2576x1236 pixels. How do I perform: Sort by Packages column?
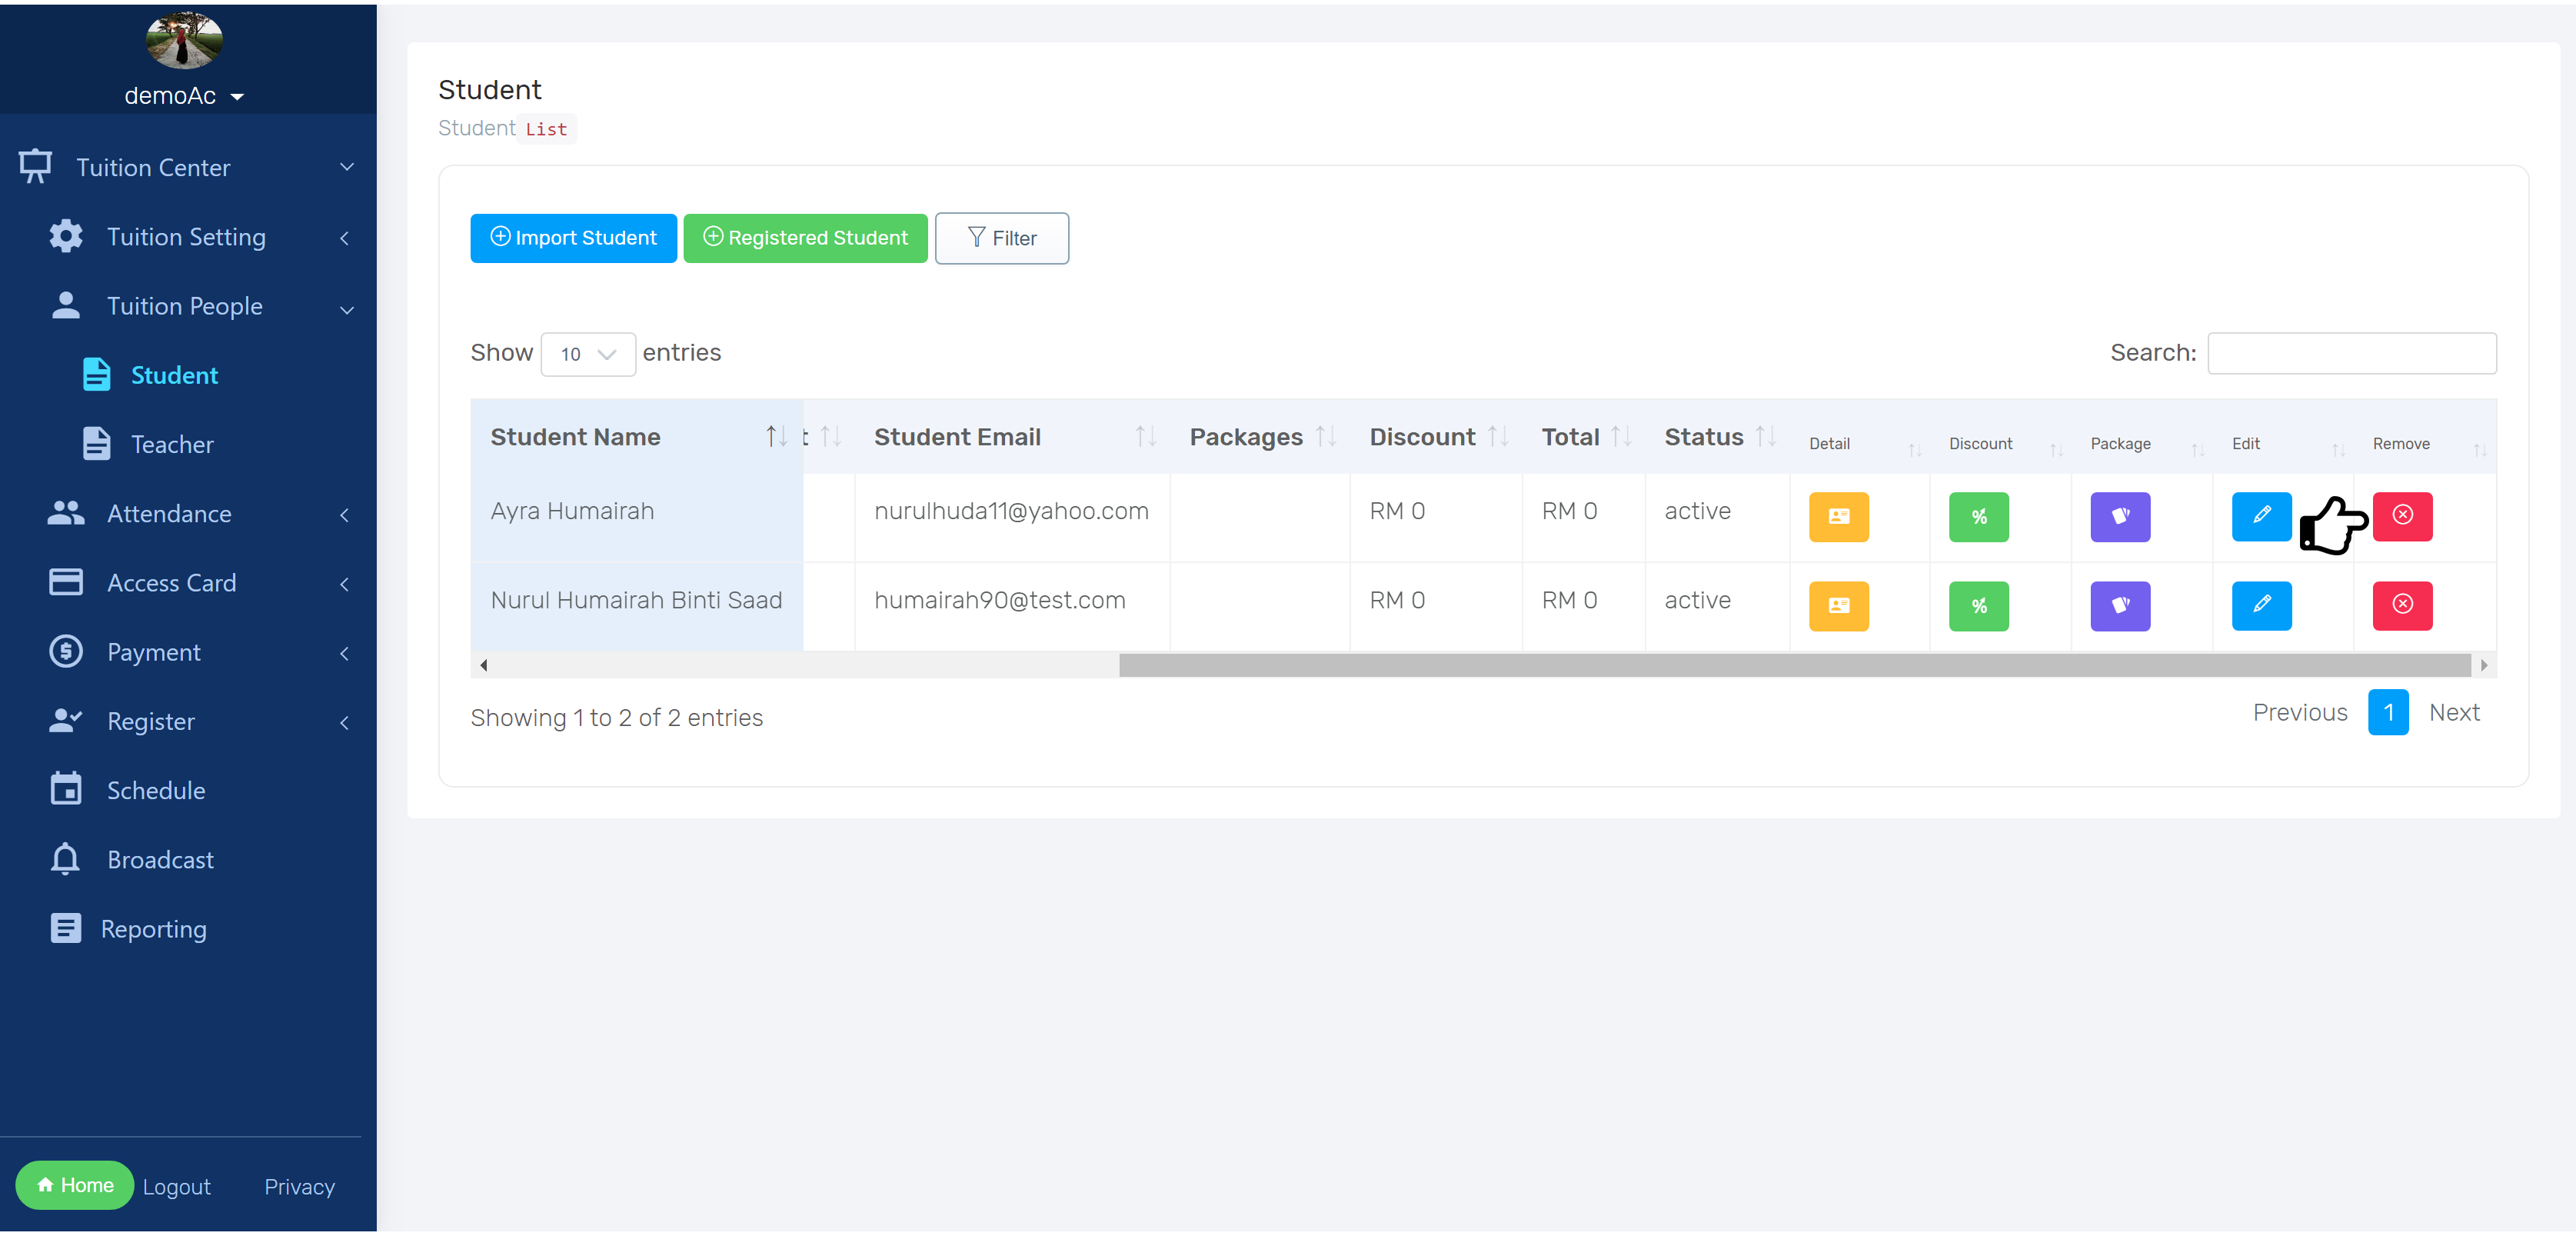(x=1260, y=437)
